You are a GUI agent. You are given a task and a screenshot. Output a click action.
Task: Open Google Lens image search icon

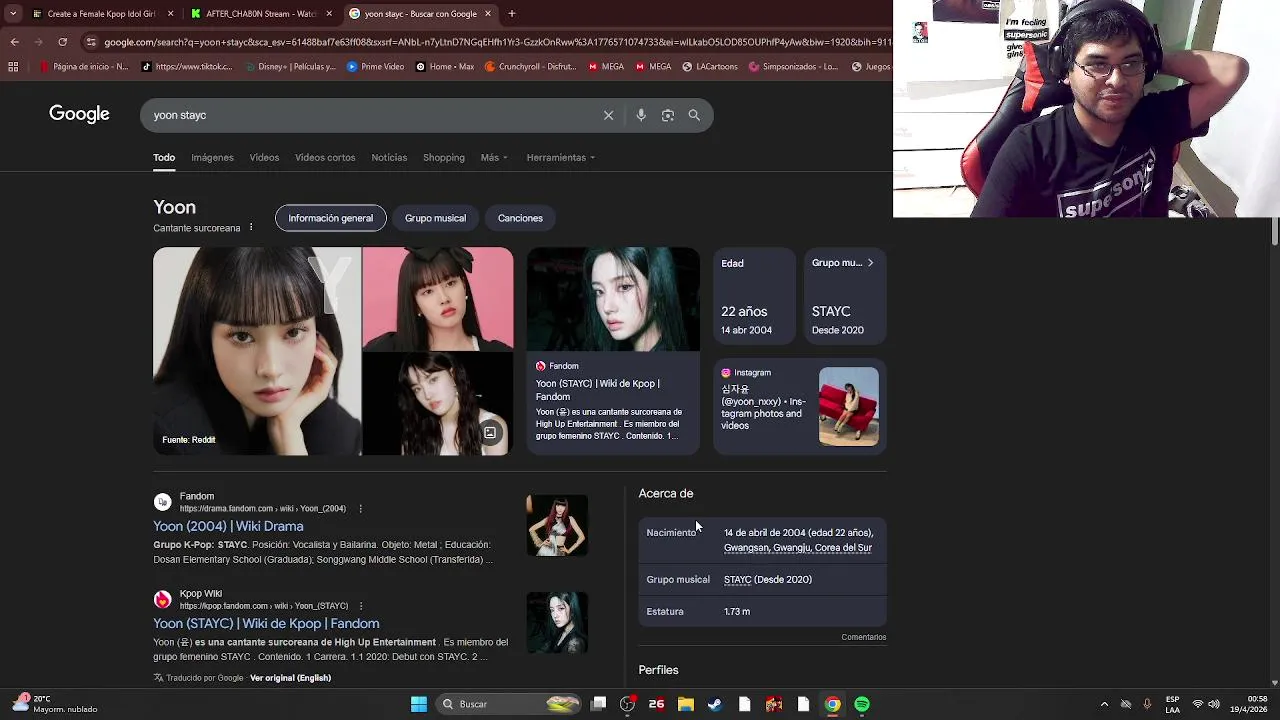pyautogui.click(x=668, y=115)
